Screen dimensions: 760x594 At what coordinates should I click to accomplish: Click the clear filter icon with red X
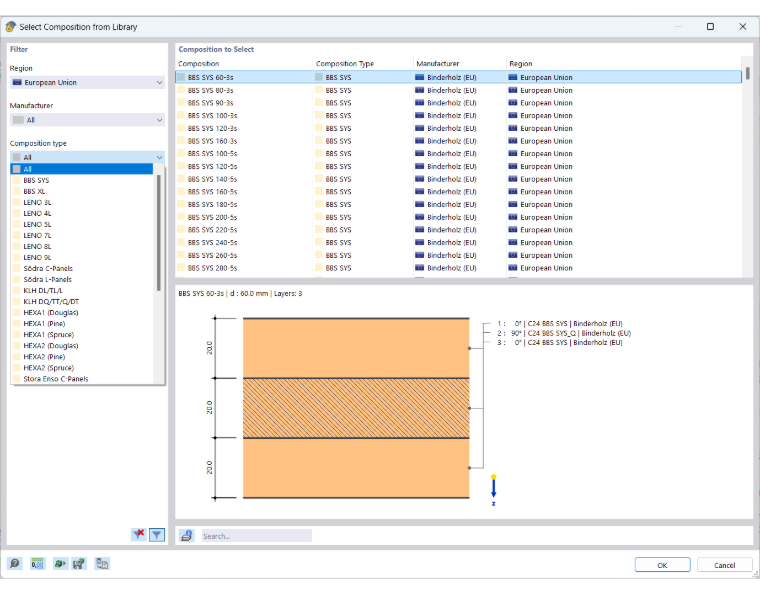click(x=139, y=534)
